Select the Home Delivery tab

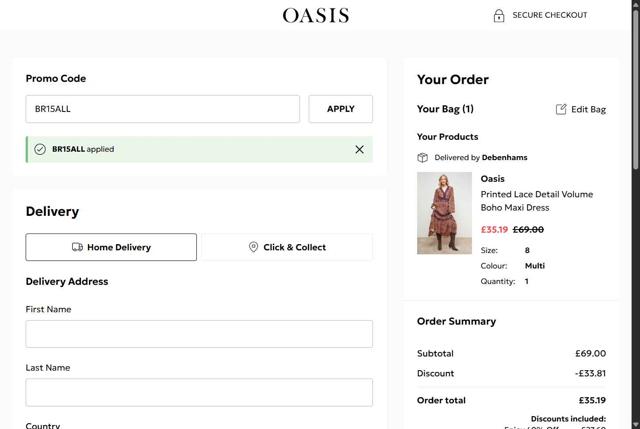pyautogui.click(x=111, y=247)
